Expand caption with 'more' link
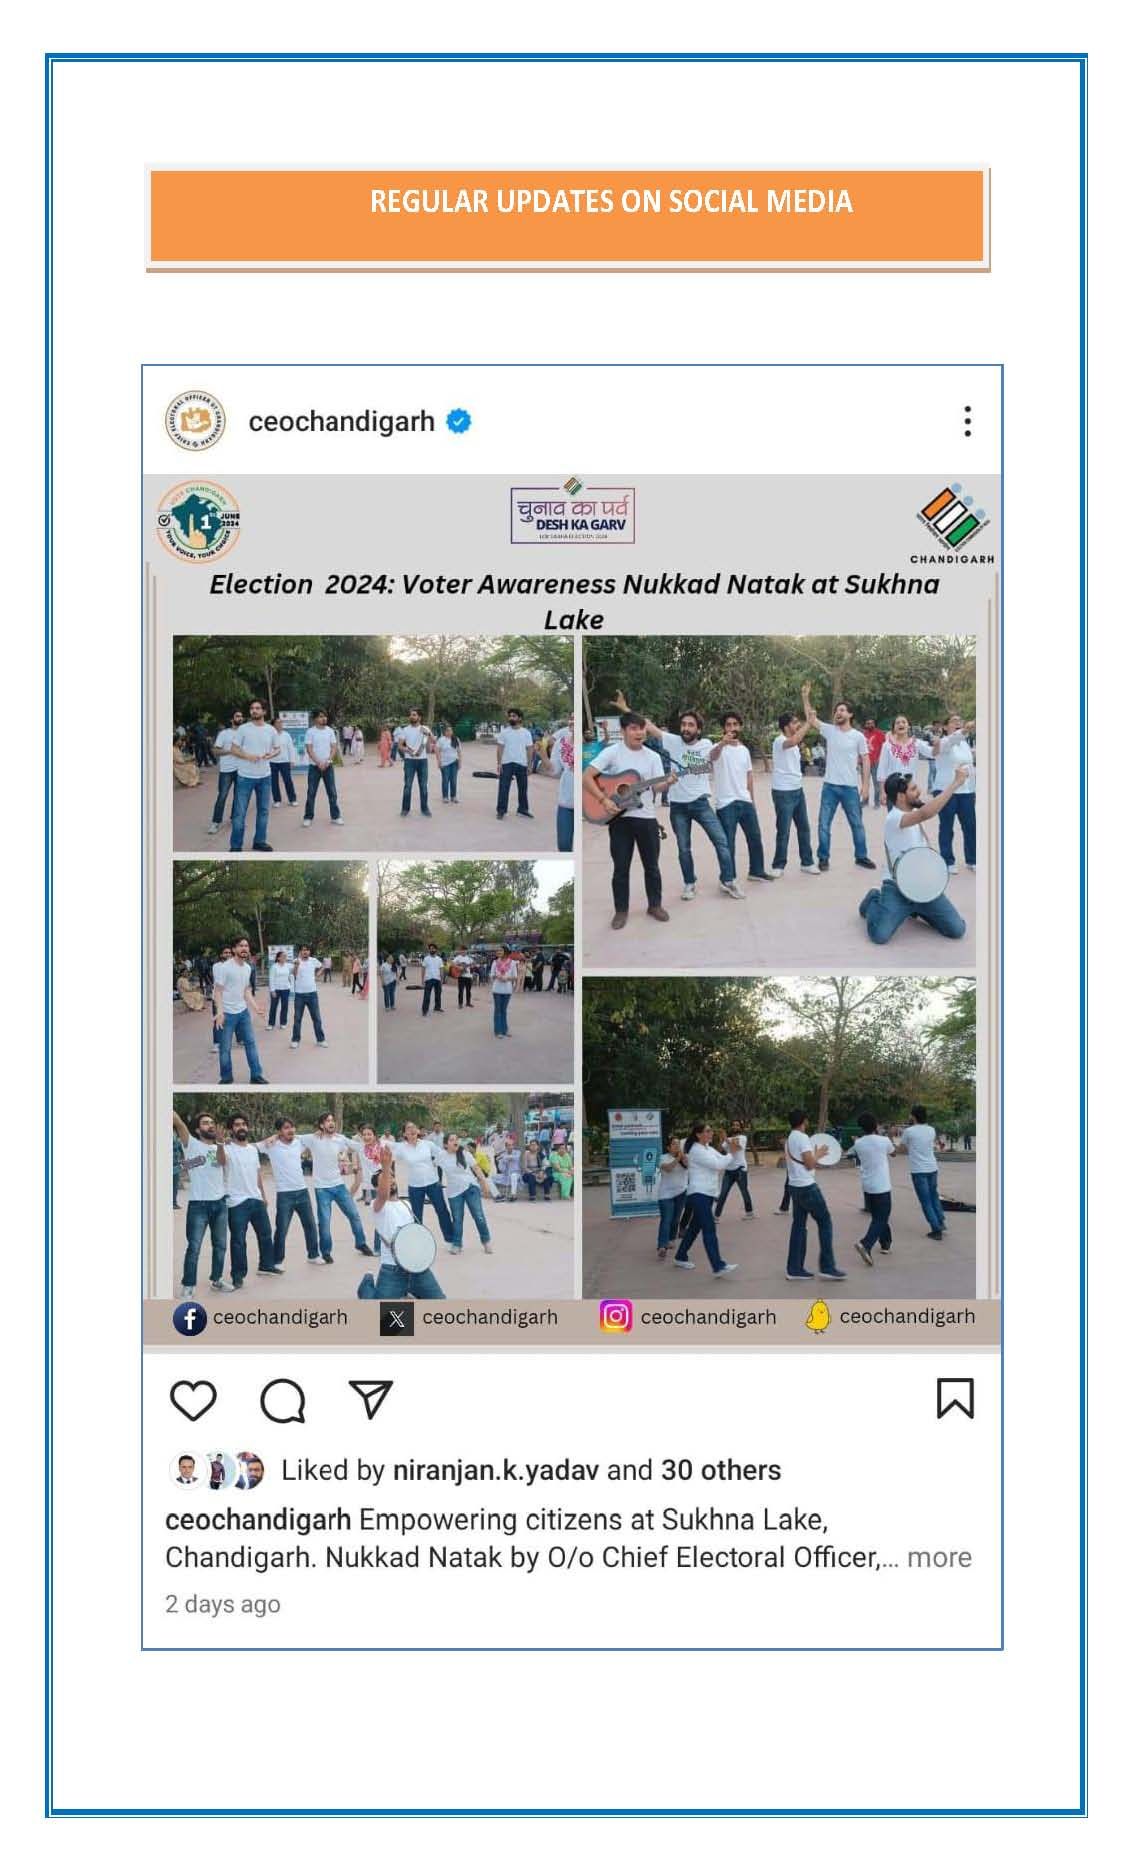This screenshot has height=1871, width=1133. pos(939,1557)
